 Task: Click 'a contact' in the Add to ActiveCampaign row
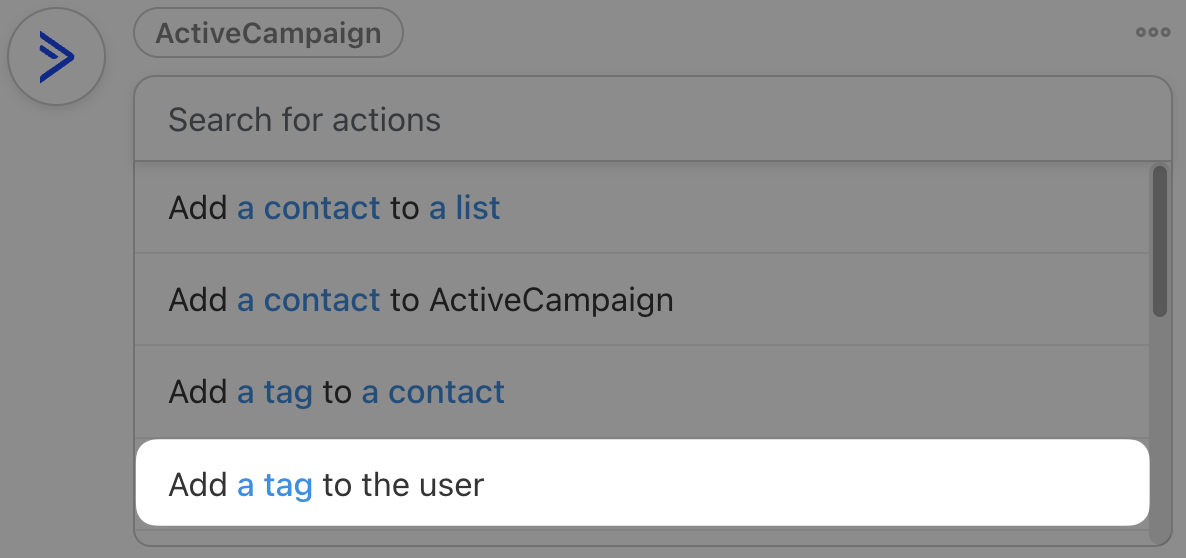point(309,300)
